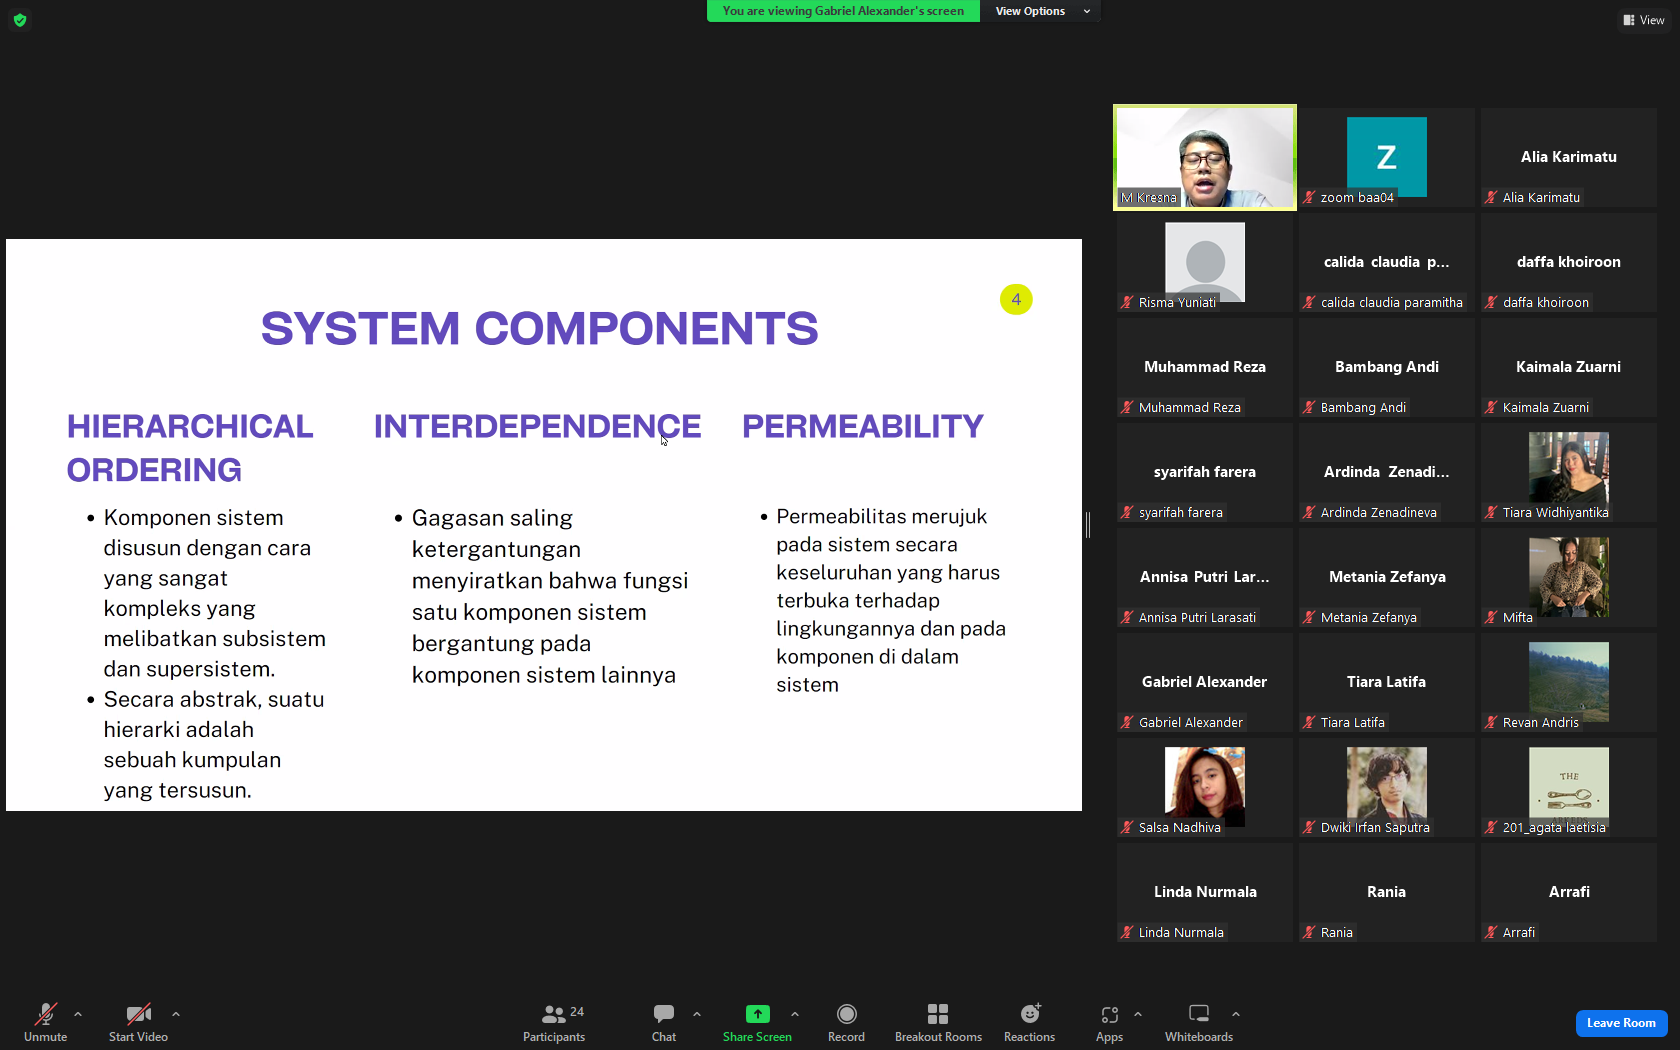Select Annisa Putri Larasati tile
The image size is (1680, 1050).
tap(1204, 578)
